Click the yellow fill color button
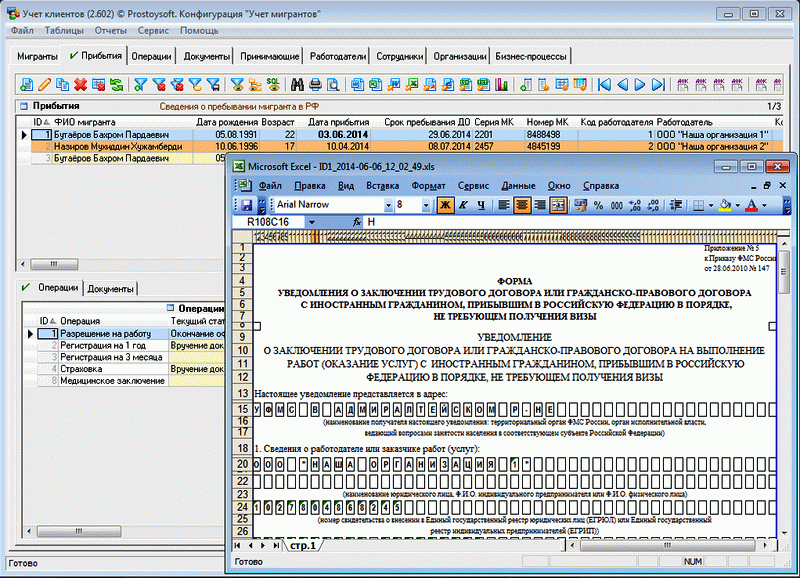The width and height of the screenshot is (800, 578). pos(725,204)
